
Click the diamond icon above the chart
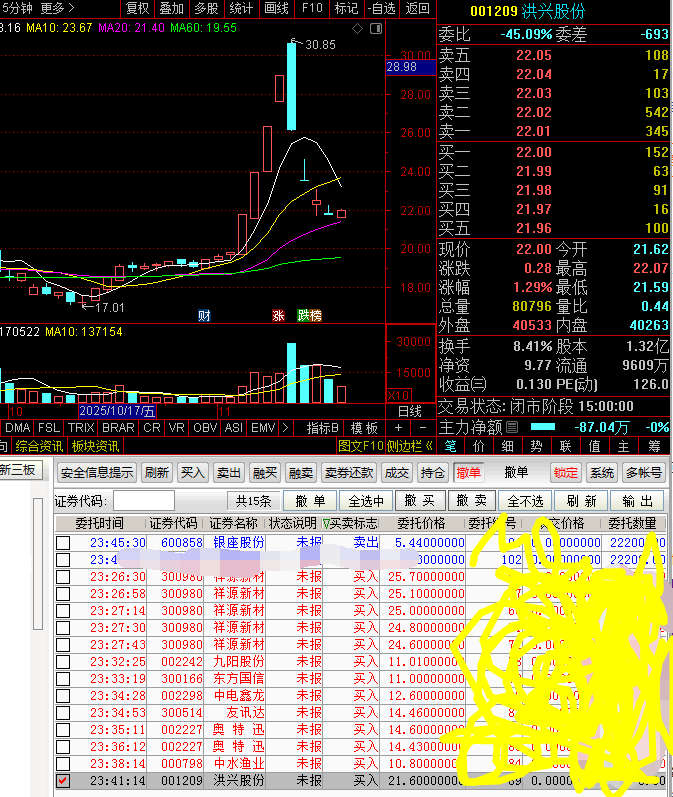pos(357,28)
